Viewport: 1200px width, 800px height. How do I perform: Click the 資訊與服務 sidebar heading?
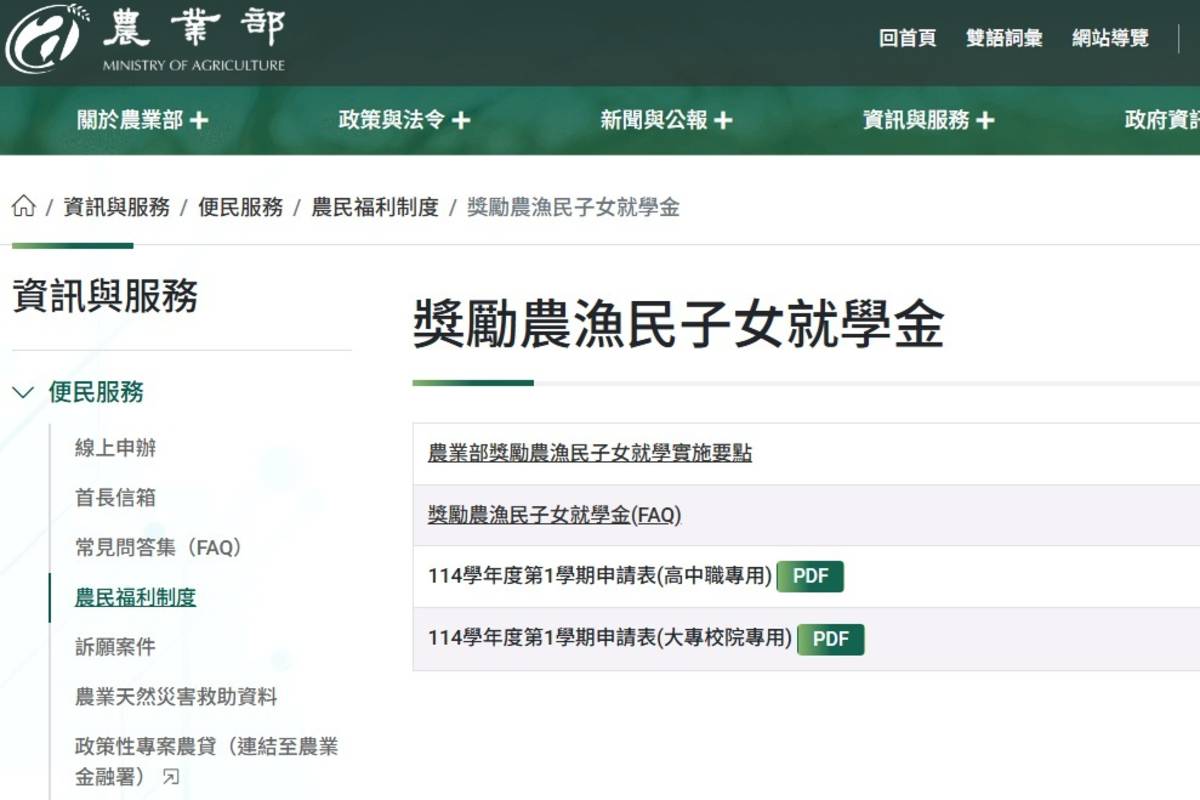tap(105, 296)
